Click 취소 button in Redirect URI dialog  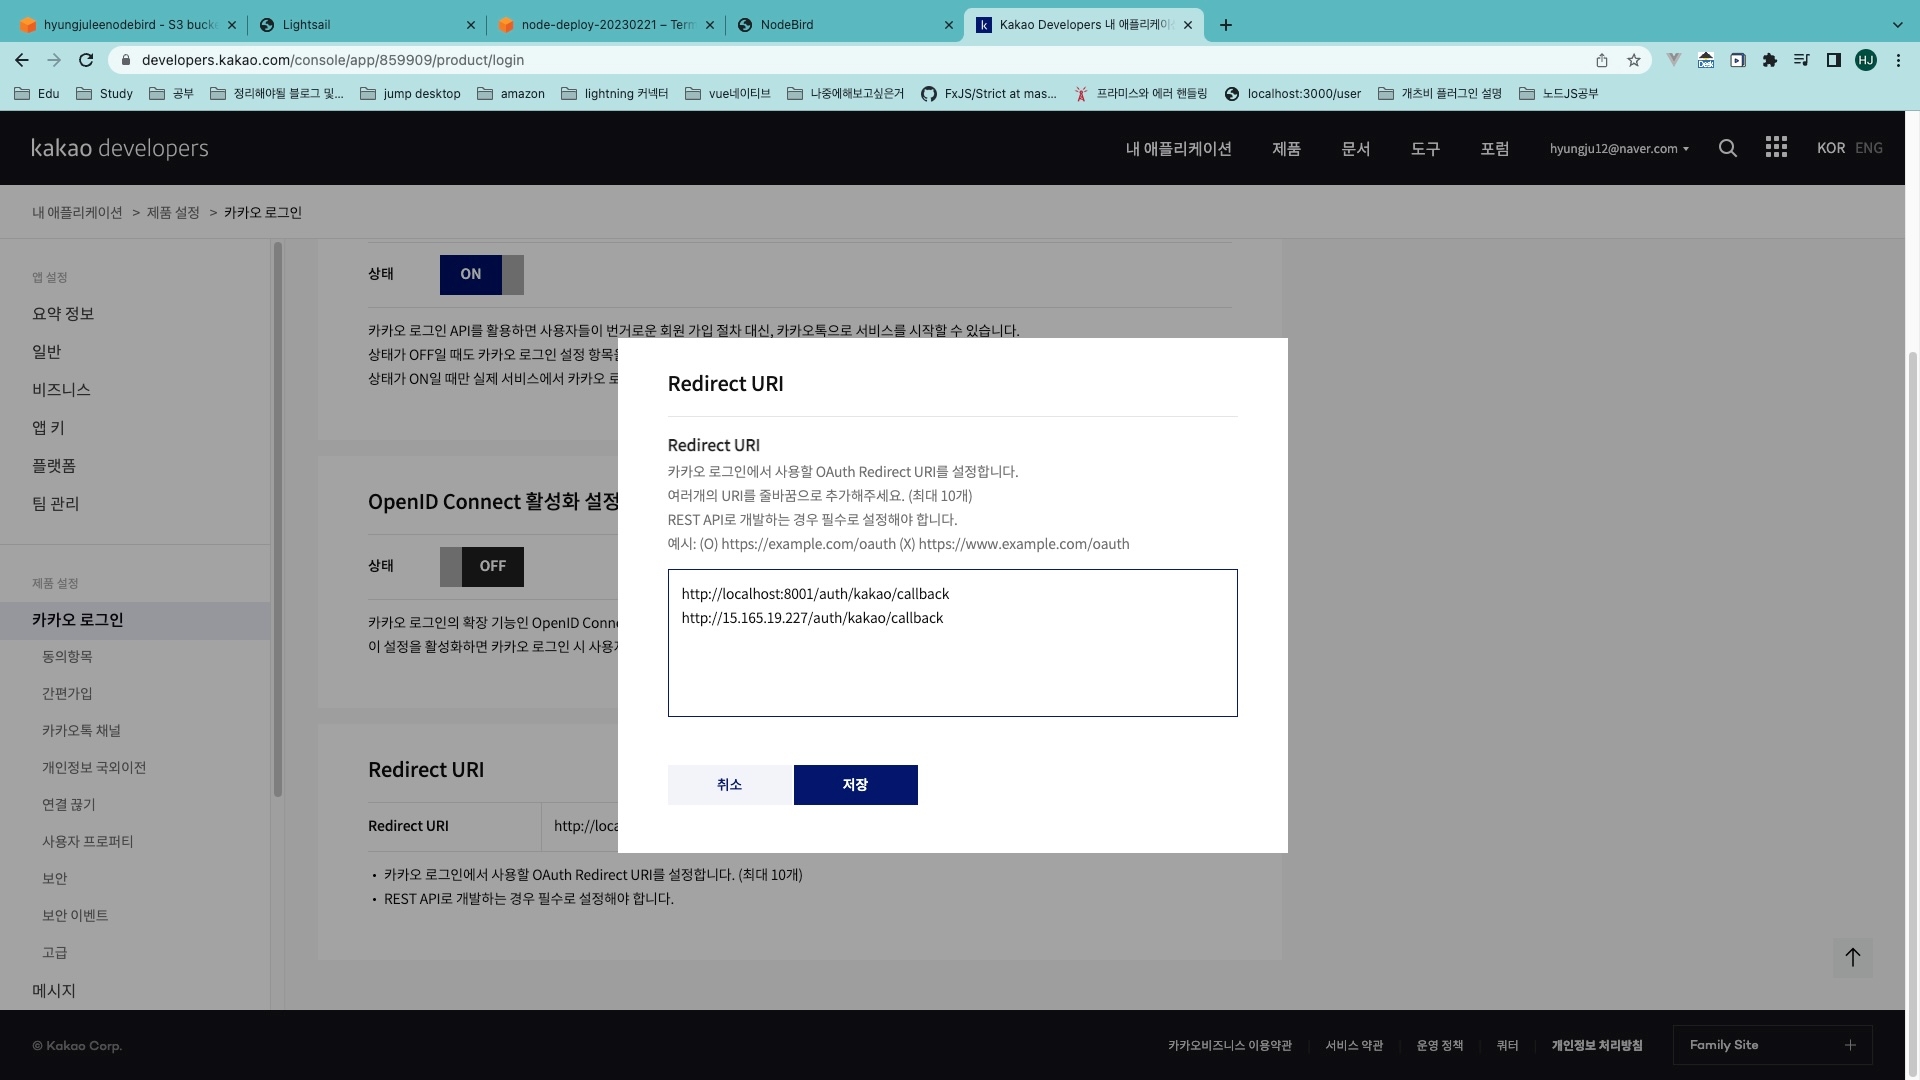click(x=730, y=785)
